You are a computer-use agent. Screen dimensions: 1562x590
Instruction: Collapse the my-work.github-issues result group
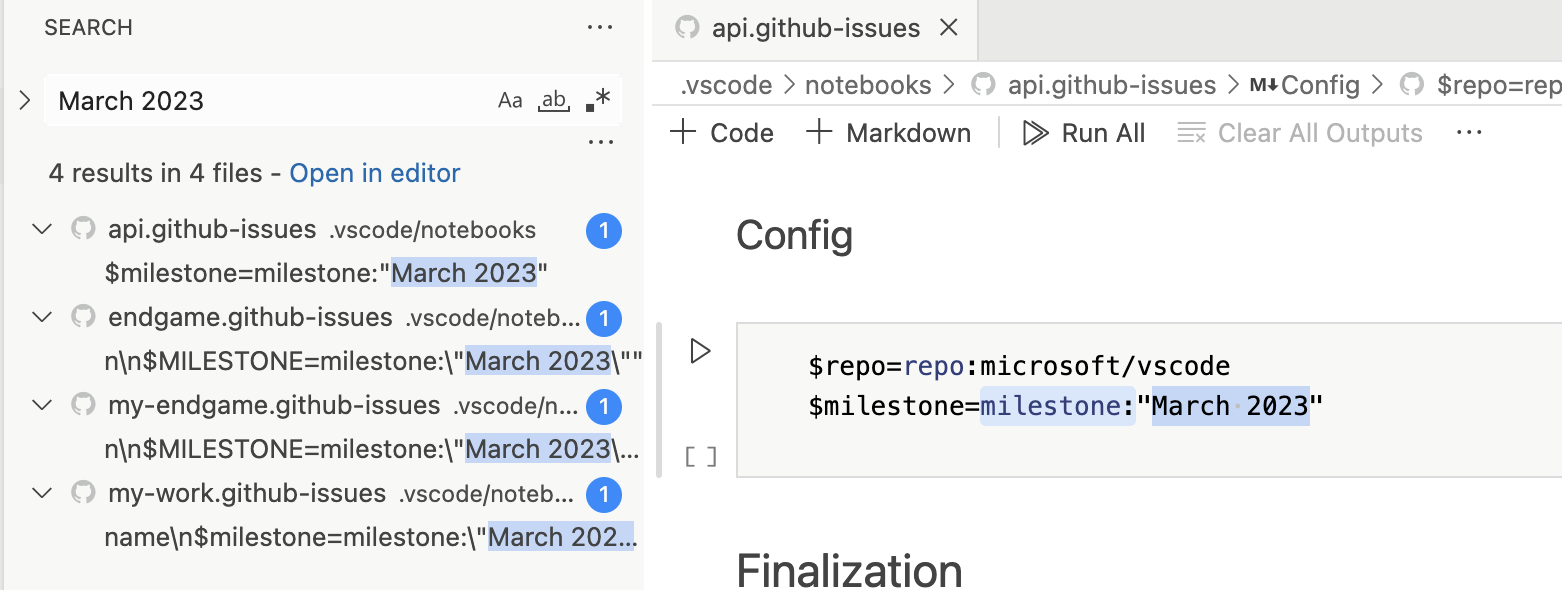pyautogui.click(x=41, y=493)
